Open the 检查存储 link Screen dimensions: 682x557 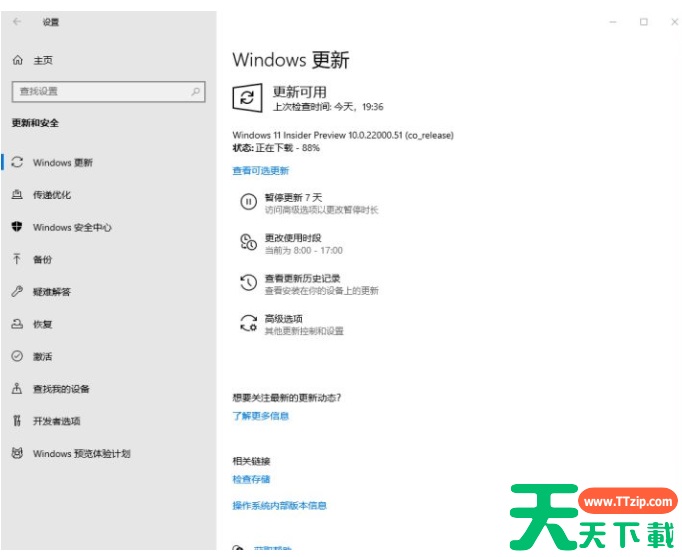(x=251, y=479)
